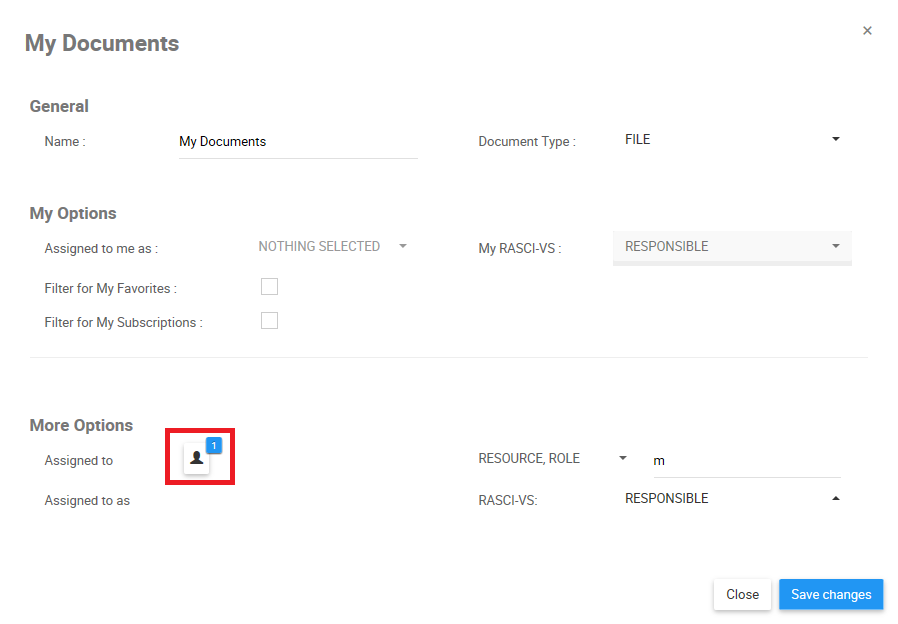
Task: Click the search field containing "m"
Action: pos(746,461)
